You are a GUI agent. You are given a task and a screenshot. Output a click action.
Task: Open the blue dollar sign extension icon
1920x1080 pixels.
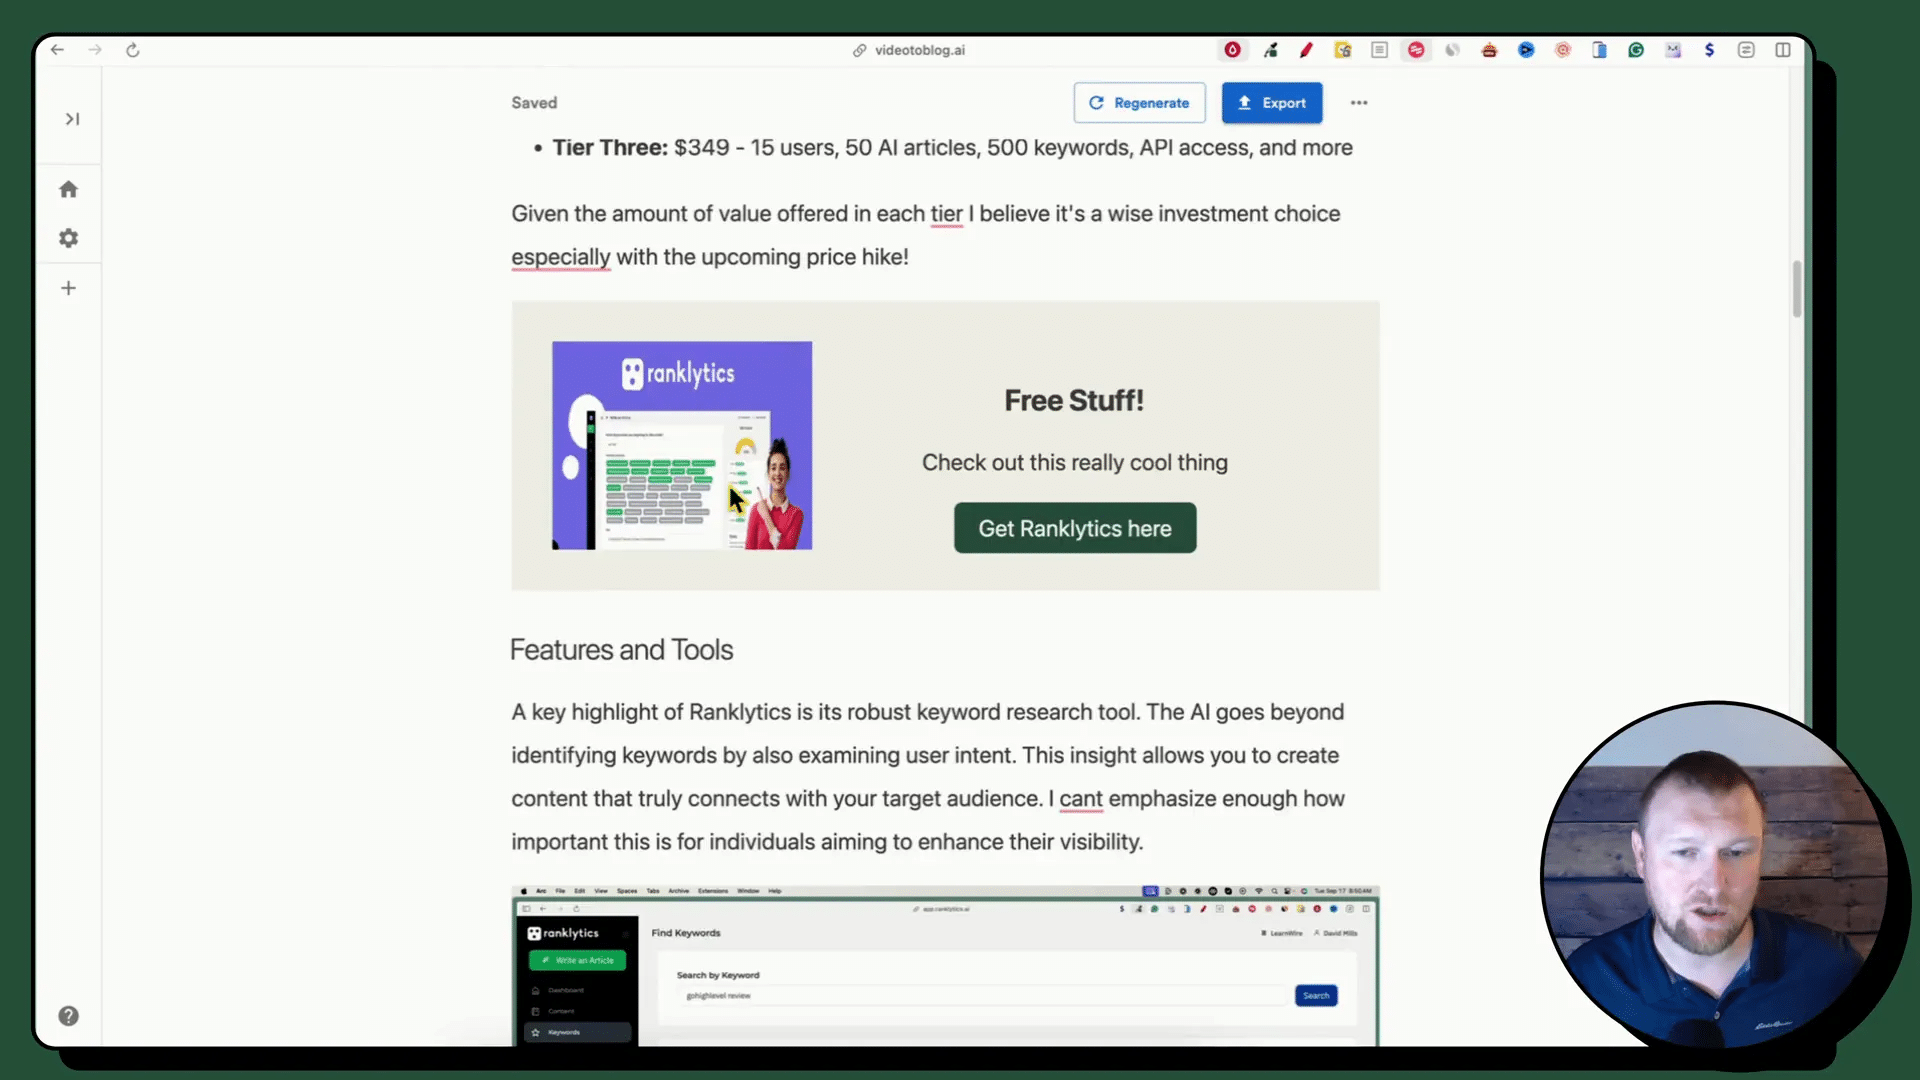pos(1710,50)
